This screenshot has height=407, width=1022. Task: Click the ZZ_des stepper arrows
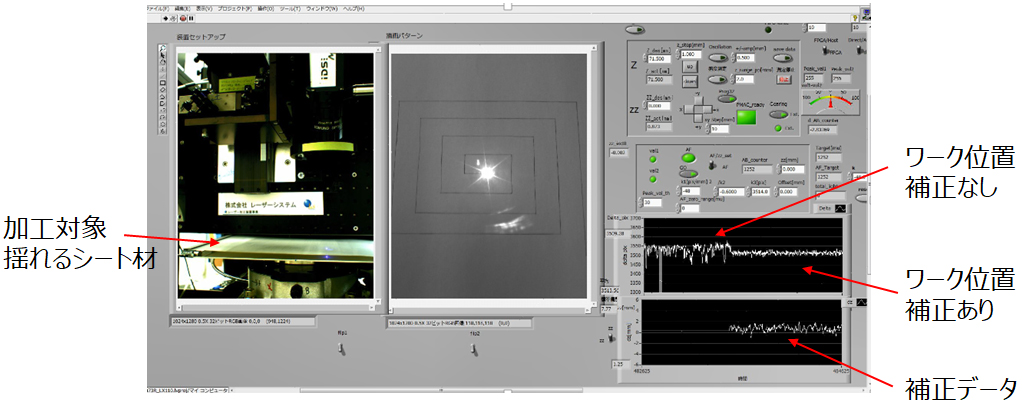pyautogui.click(x=643, y=105)
